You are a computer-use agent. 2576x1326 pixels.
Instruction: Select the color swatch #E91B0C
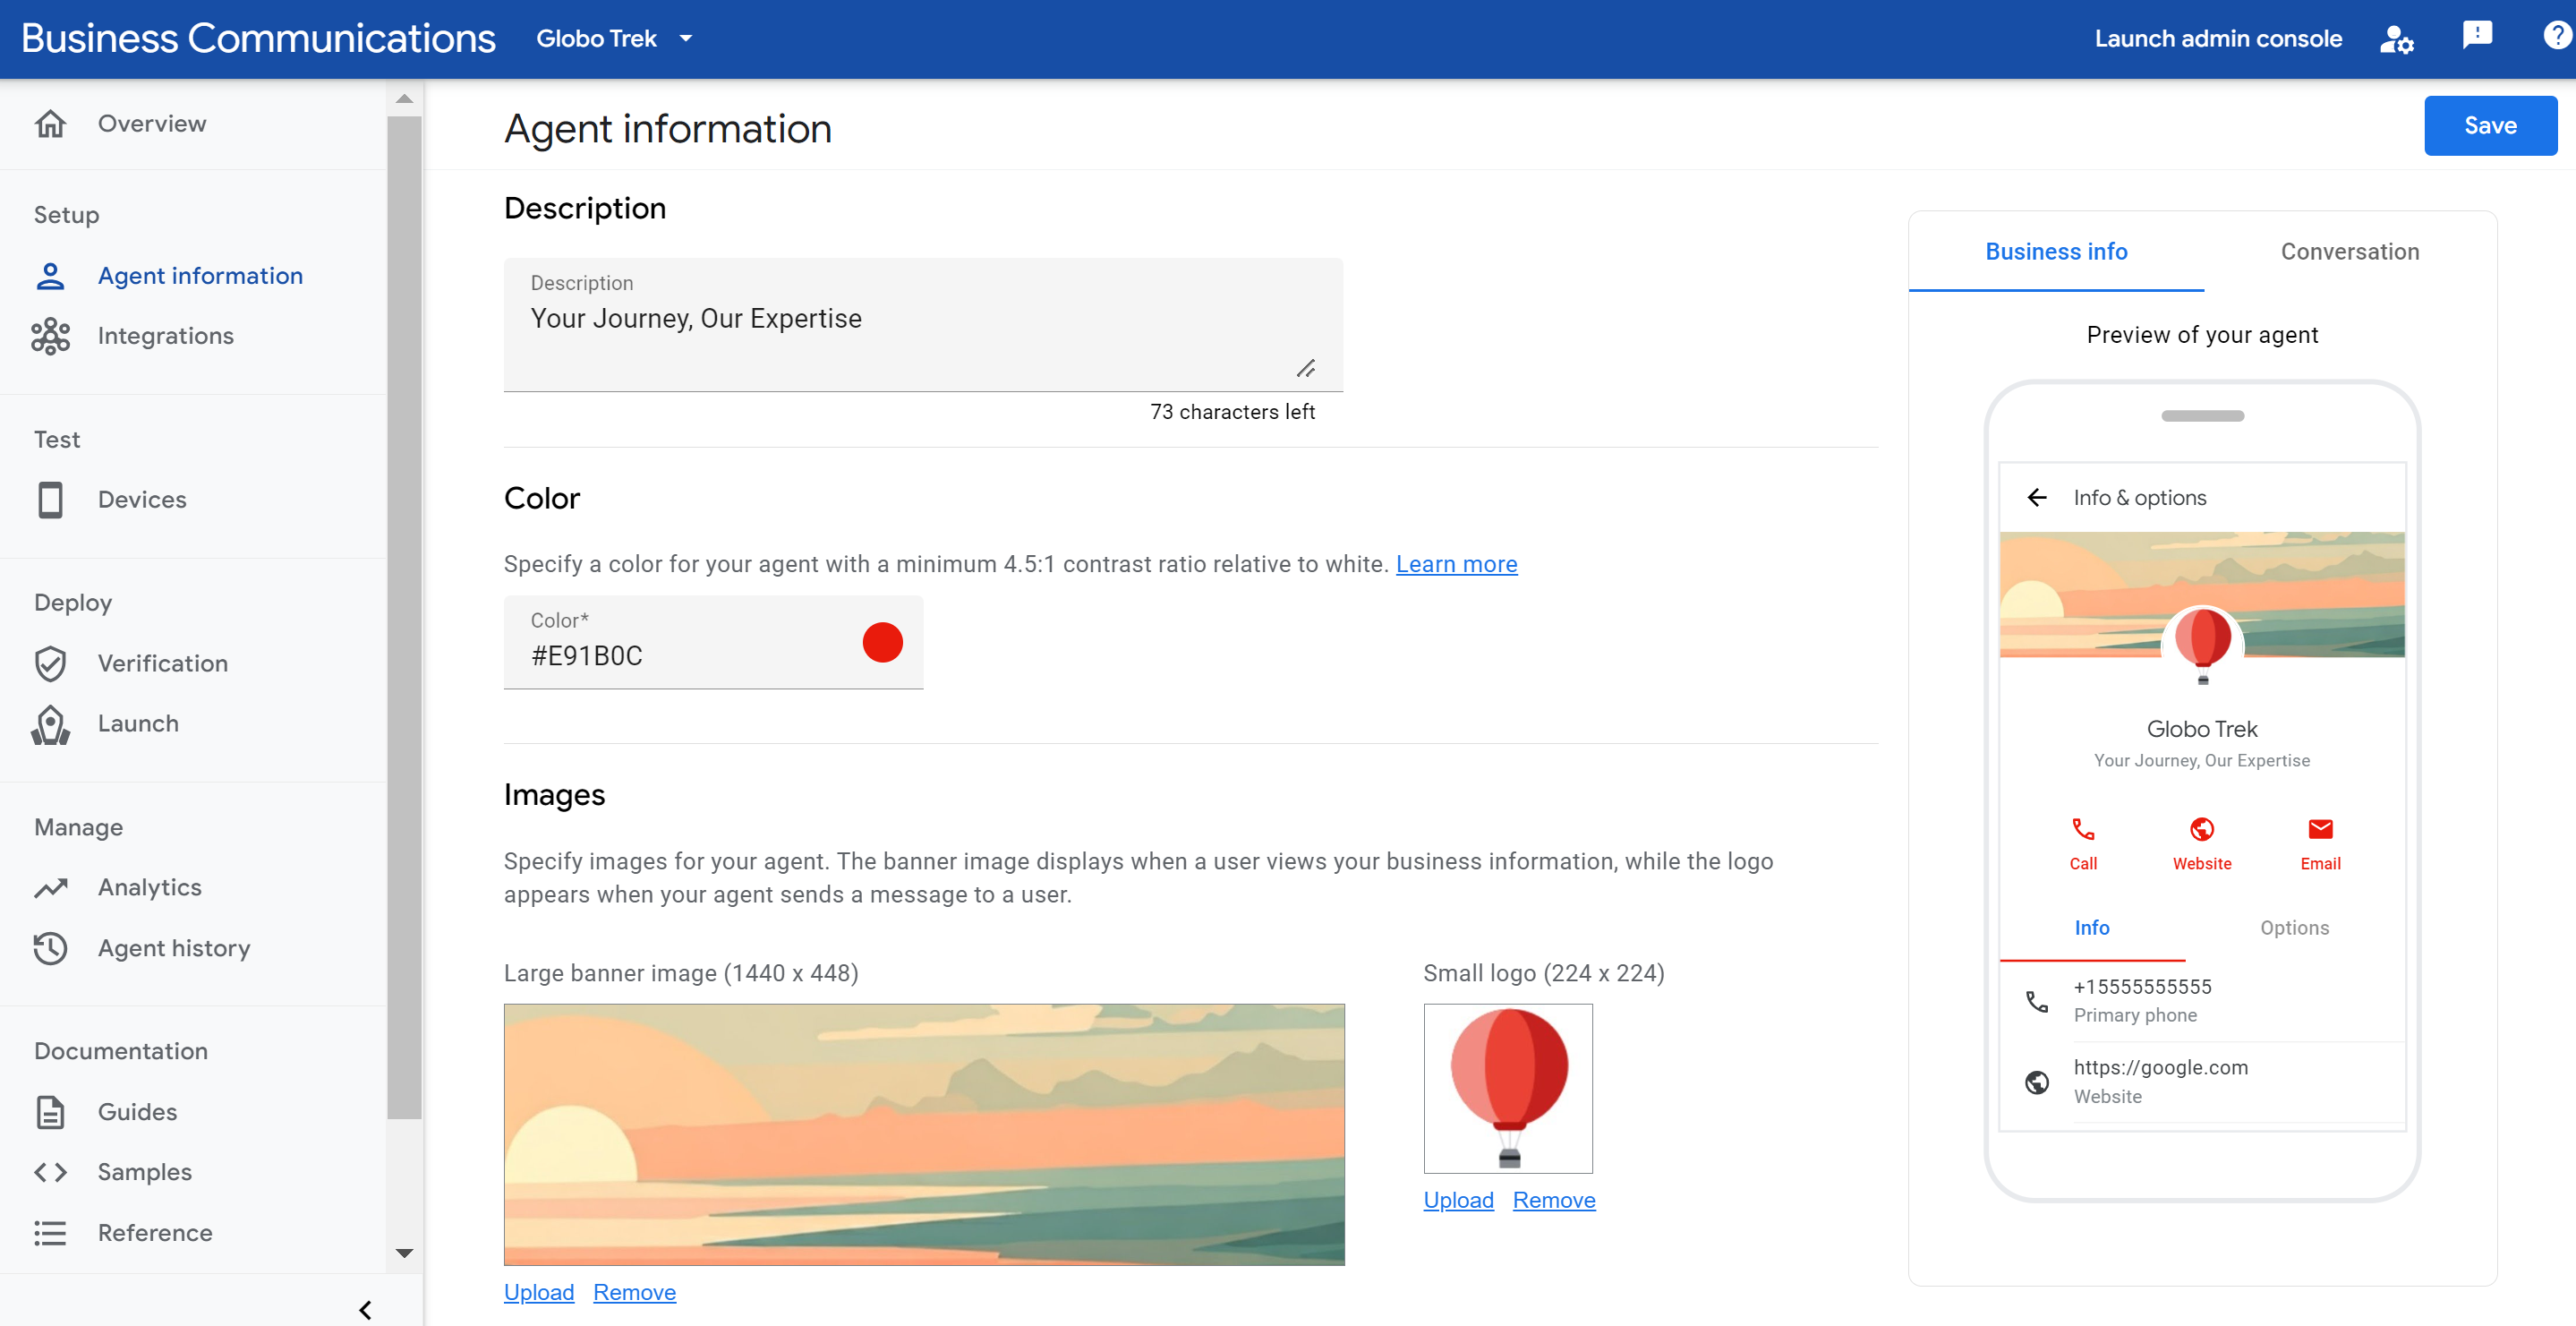(x=881, y=643)
